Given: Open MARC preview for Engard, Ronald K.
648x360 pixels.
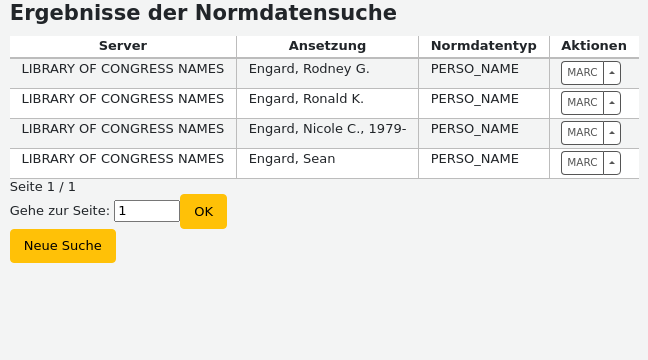Looking at the screenshot, I should tap(582, 103).
